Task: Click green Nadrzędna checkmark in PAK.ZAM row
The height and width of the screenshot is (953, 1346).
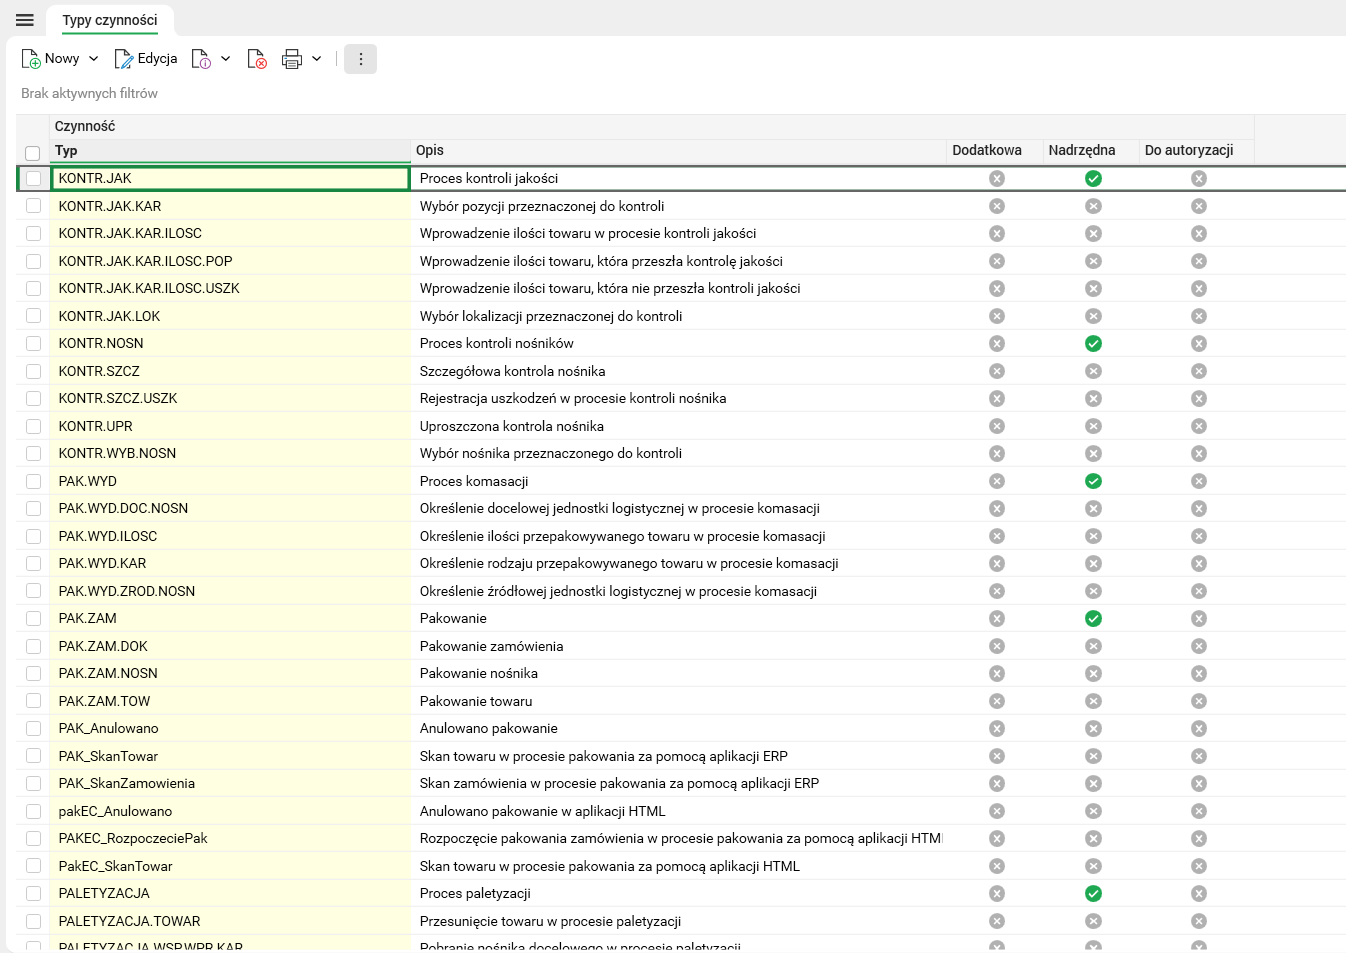Action: [x=1093, y=618]
